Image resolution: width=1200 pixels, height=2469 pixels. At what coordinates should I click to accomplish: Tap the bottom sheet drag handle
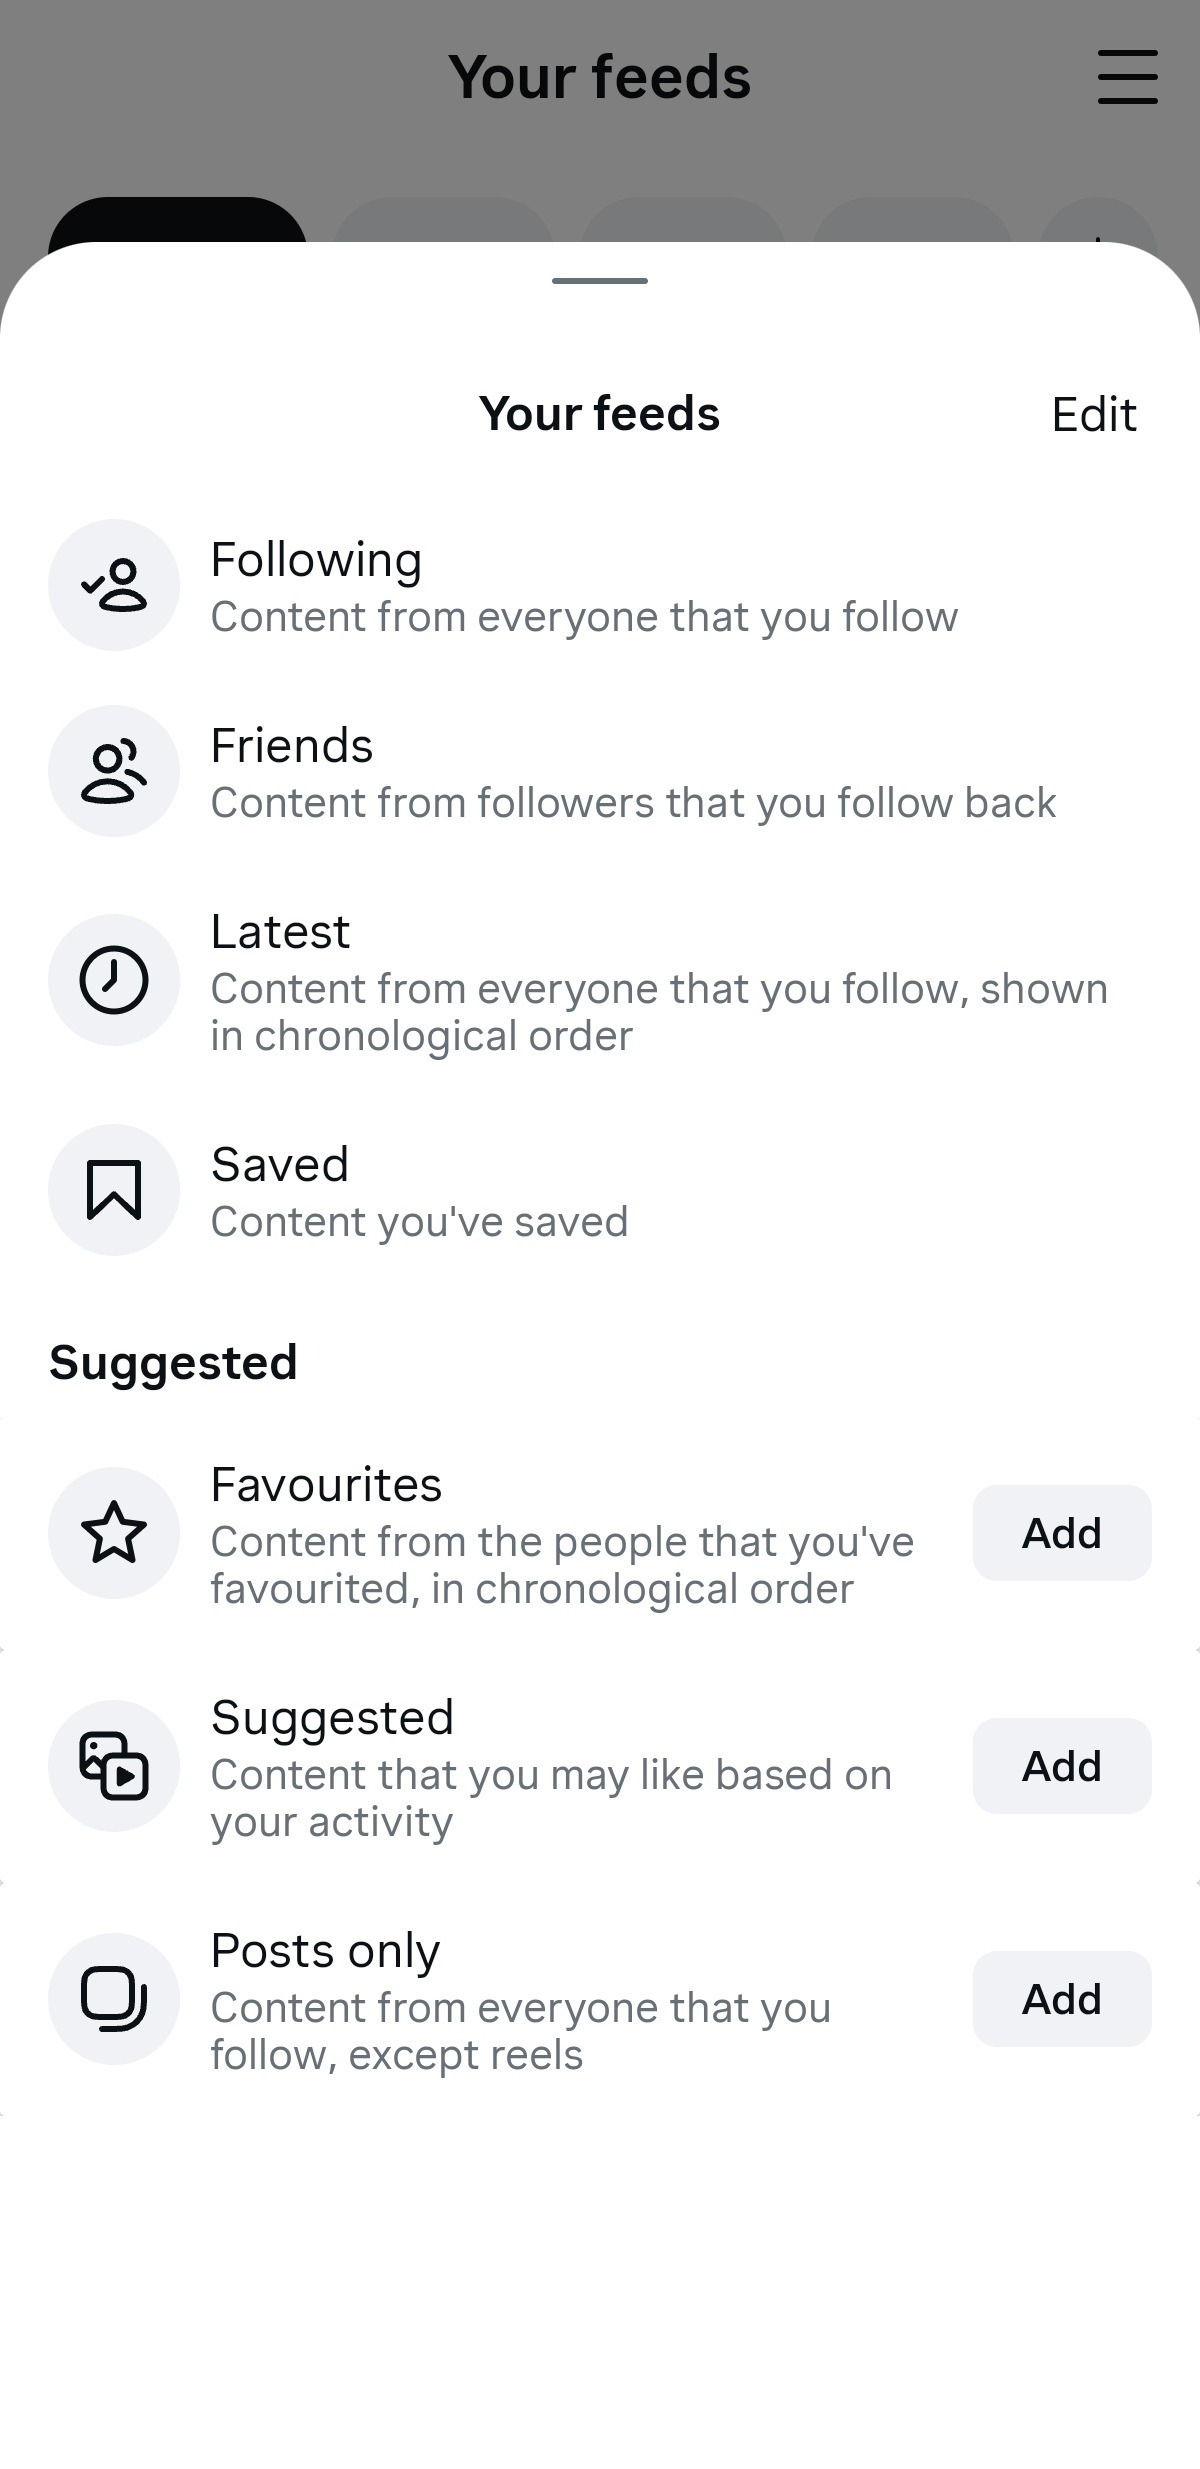600,281
